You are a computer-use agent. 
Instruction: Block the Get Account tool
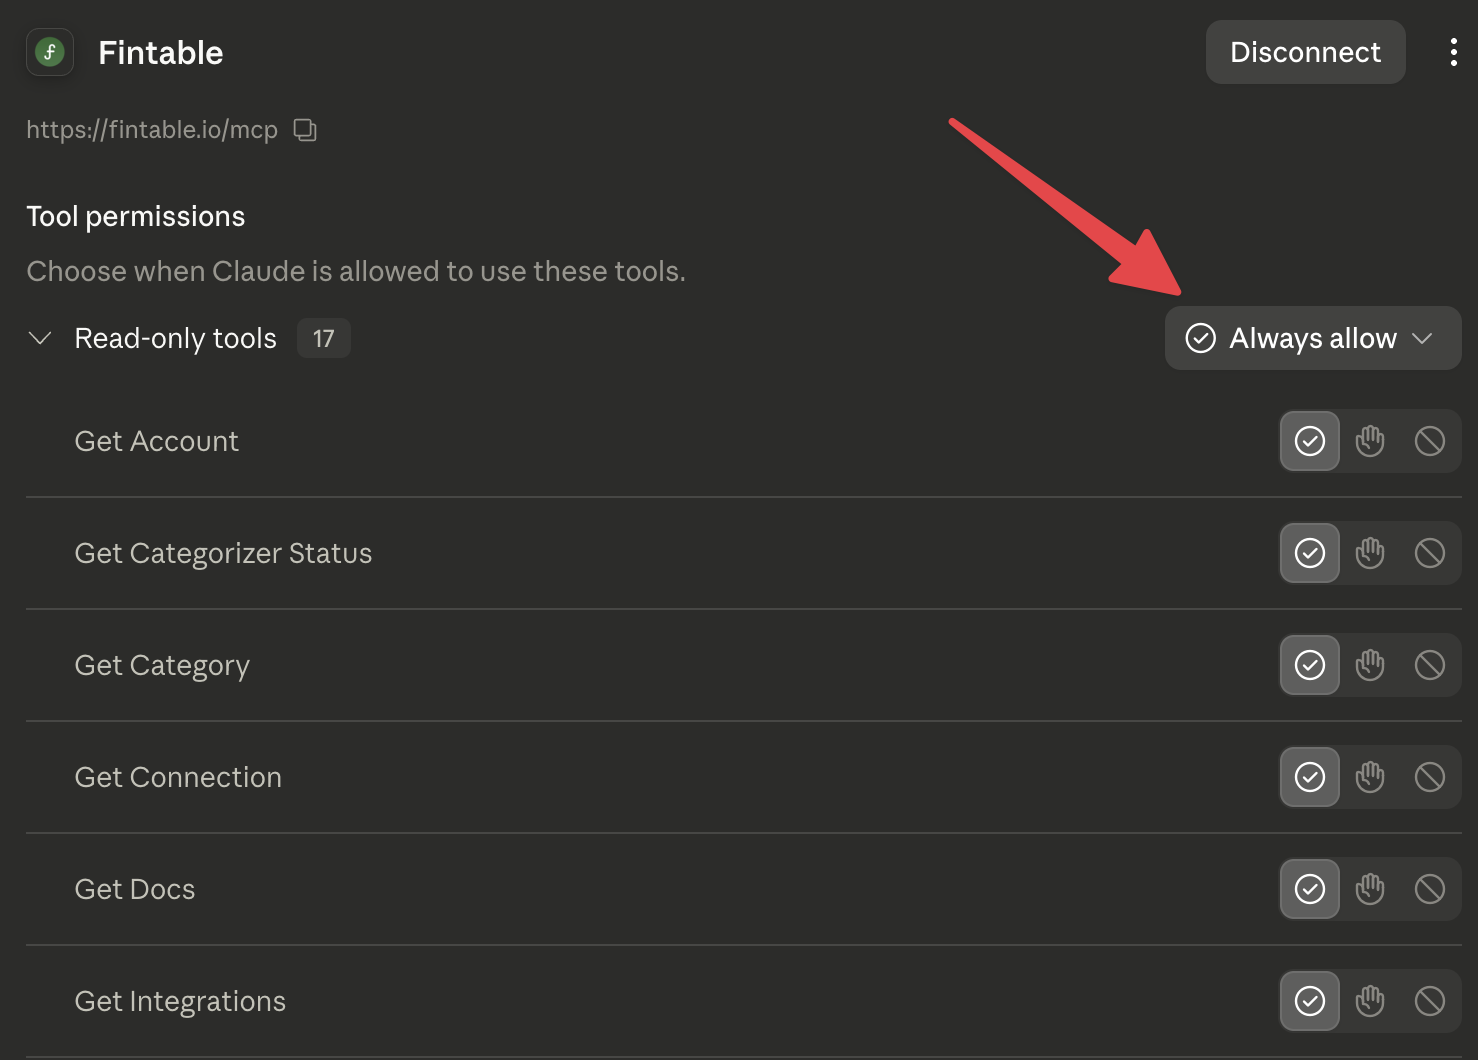pos(1430,441)
